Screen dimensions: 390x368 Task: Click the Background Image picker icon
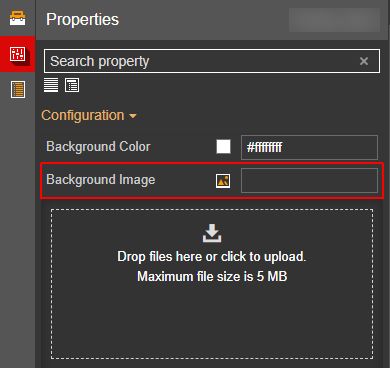tap(223, 181)
